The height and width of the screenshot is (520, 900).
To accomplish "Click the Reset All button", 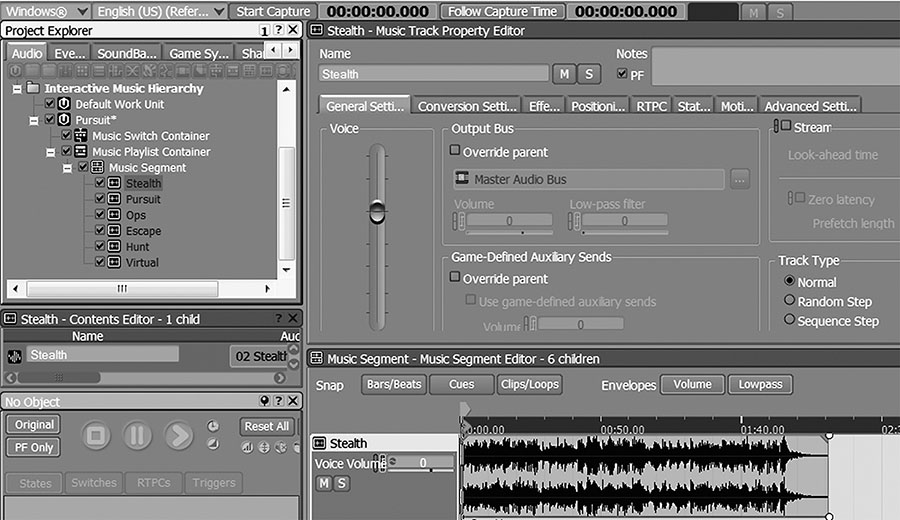I will click(x=267, y=426).
